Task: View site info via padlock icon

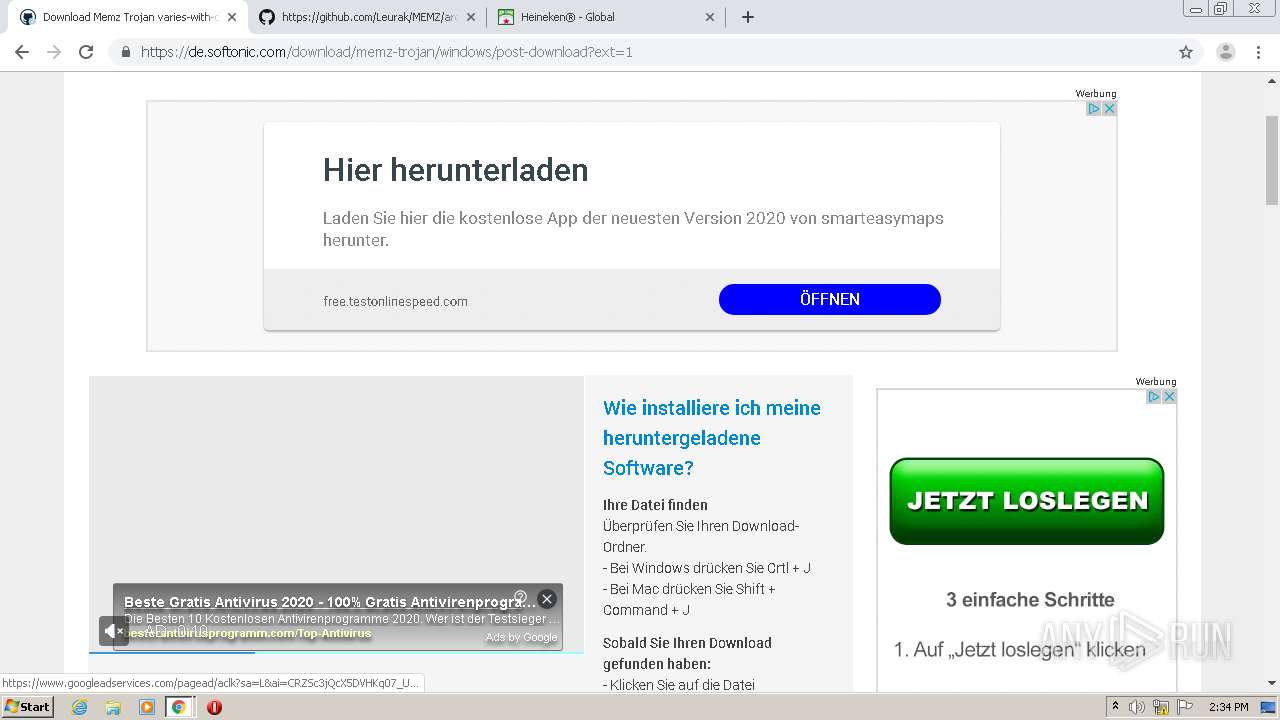Action: click(125, 52)
